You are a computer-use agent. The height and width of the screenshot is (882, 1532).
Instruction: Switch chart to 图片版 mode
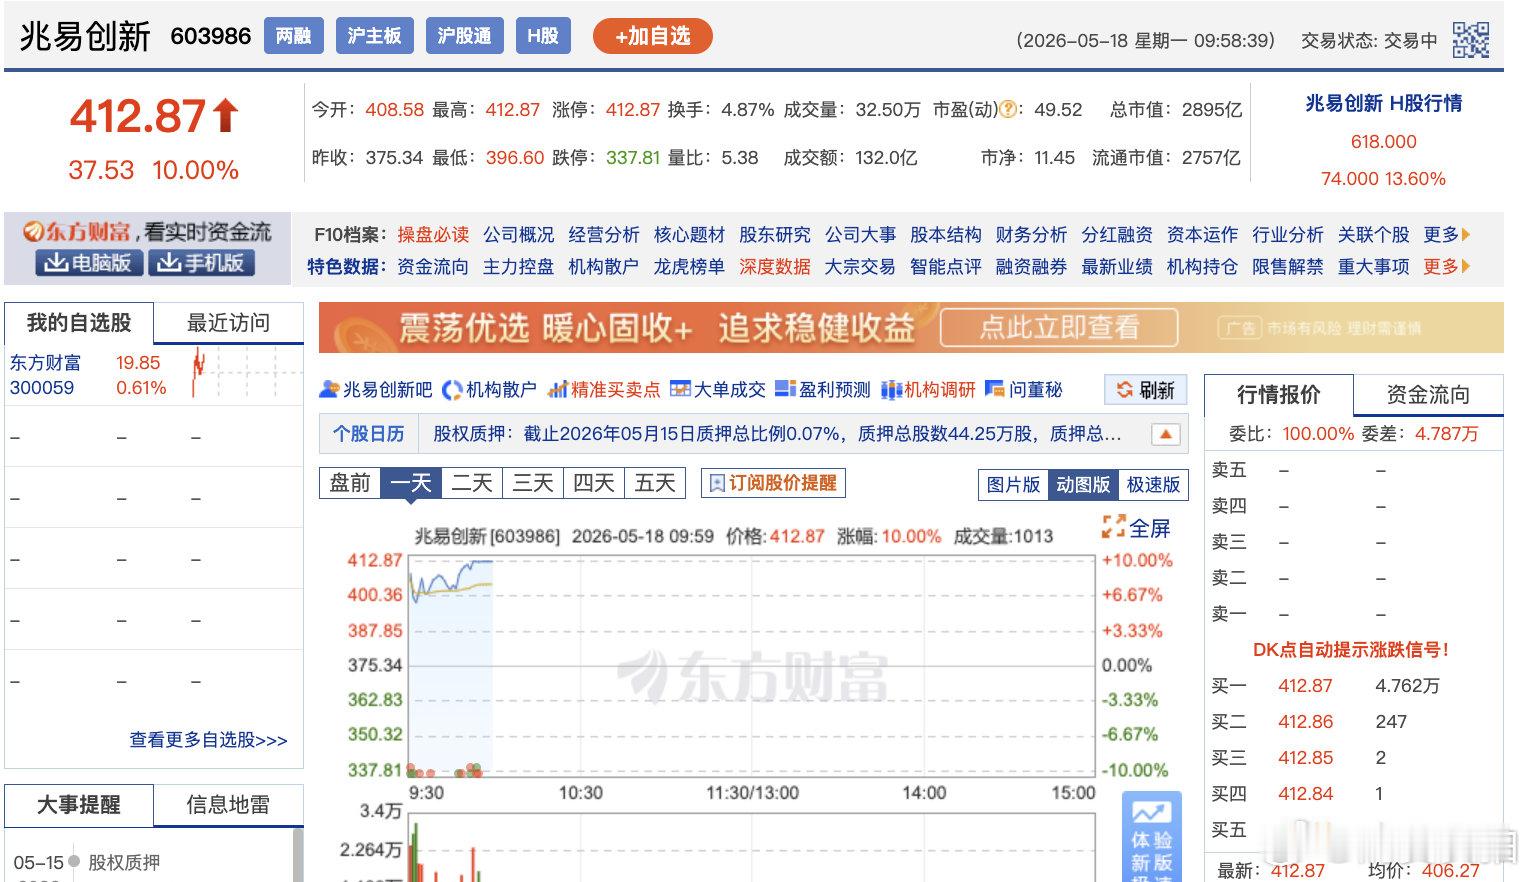1013,484
